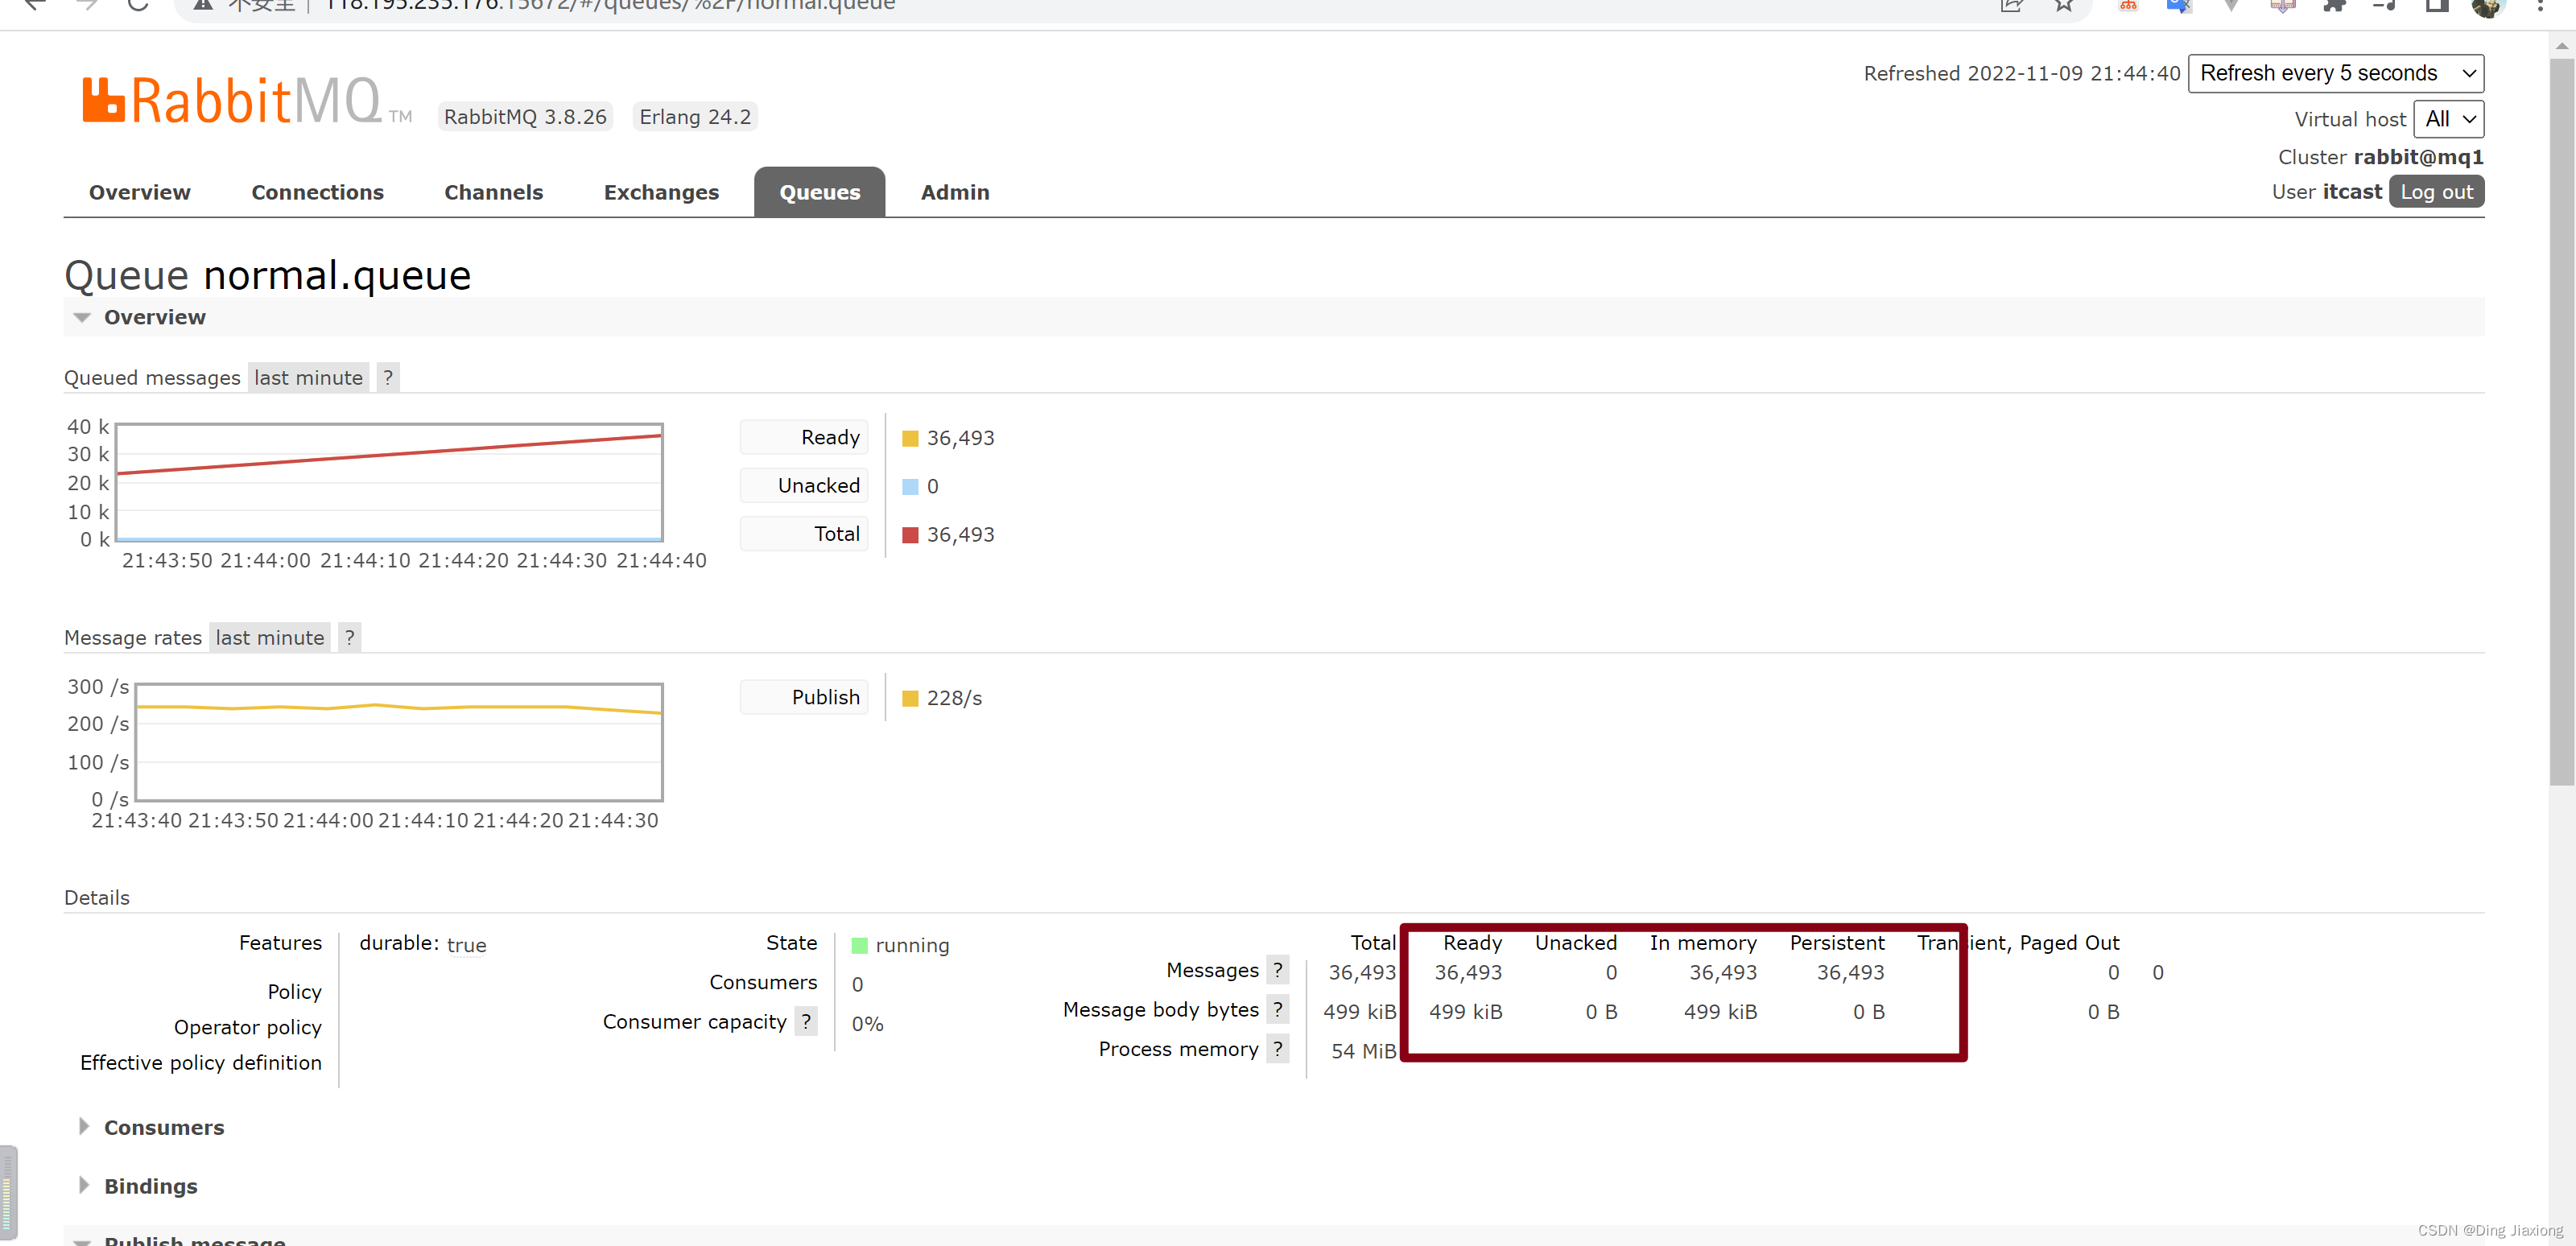Click the Channels navigation icon
Screen dimensions: 2576x1246
click(491, 192)
